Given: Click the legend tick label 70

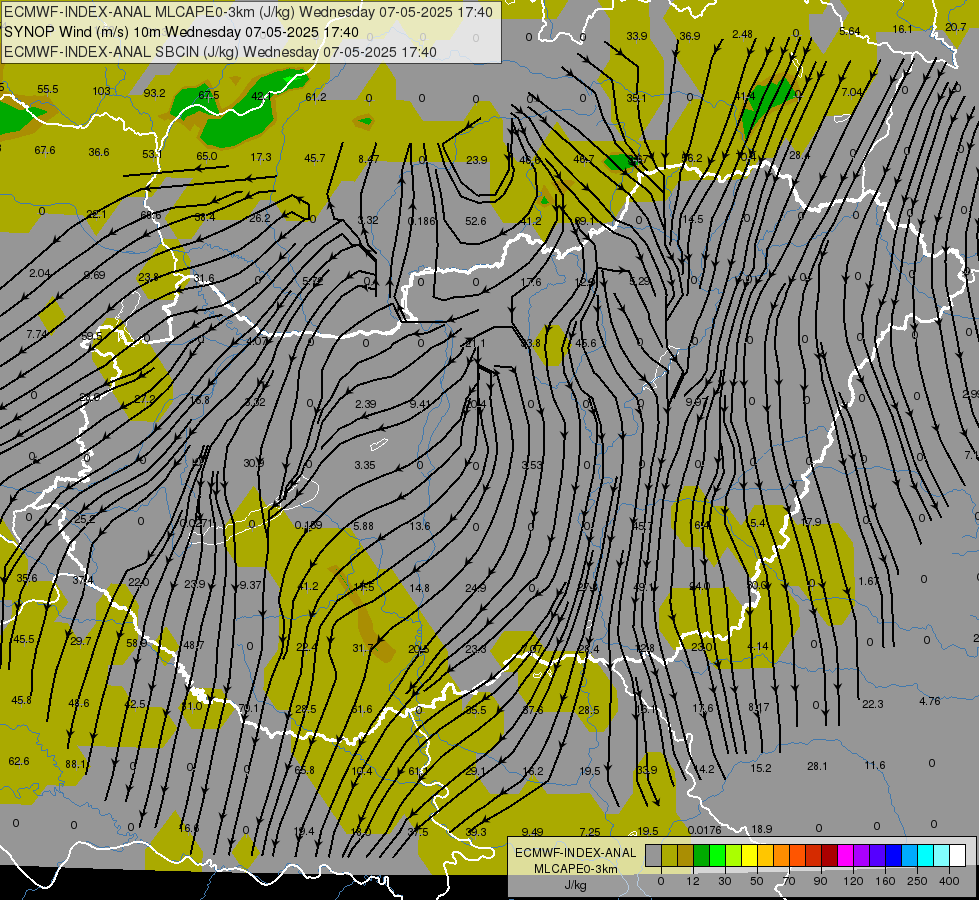Looking at the screenshot, I should click(789, 881).
